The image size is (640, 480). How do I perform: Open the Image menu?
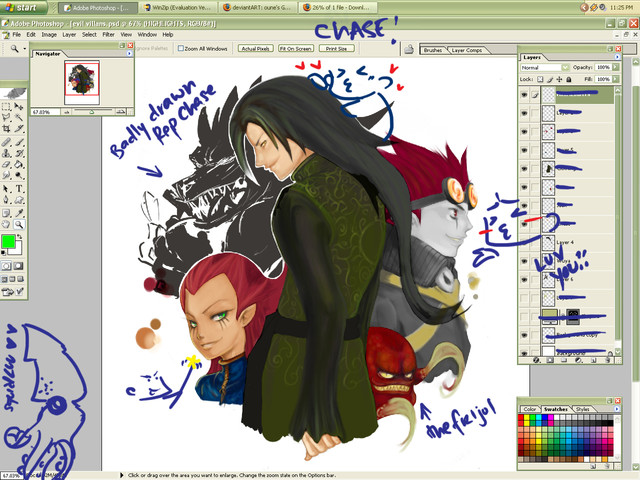[x=49, y=35]
